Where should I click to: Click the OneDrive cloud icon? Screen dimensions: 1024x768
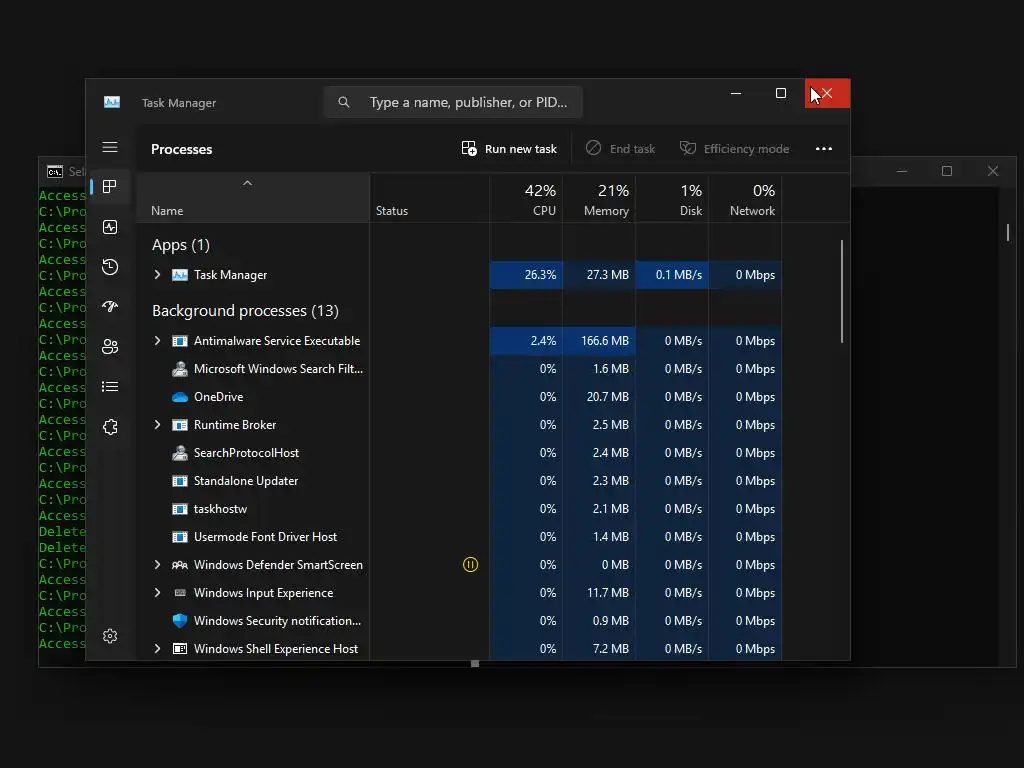click(180, 397)
